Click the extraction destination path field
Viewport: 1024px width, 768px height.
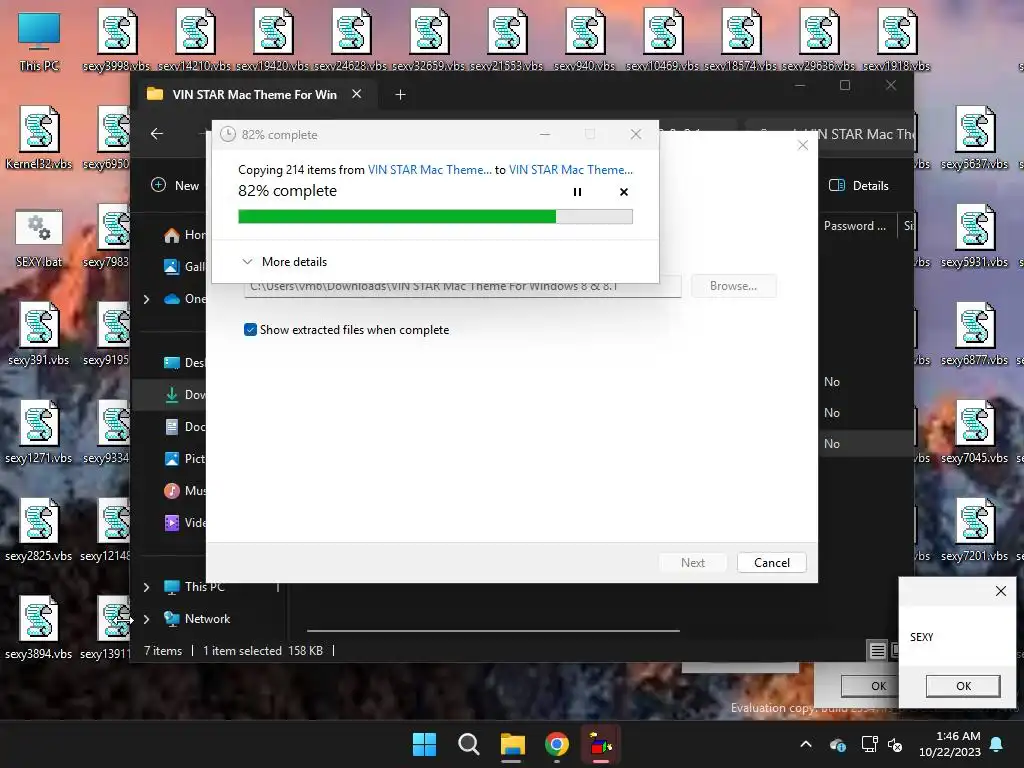(x=462, y=287)
